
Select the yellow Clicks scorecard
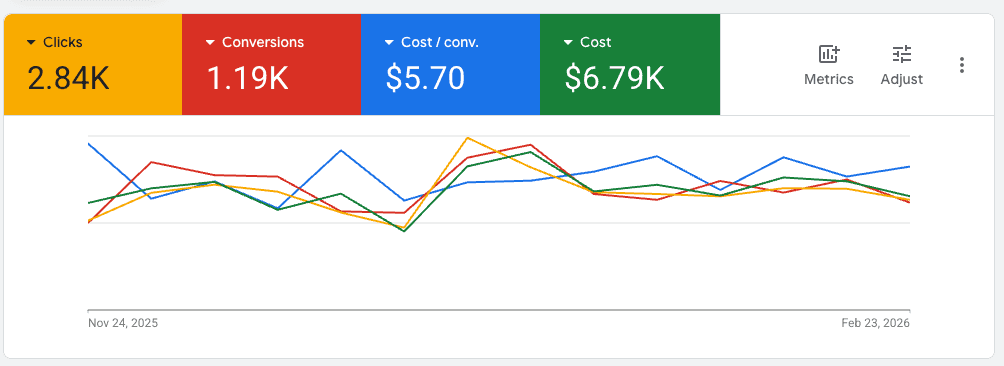point(93,65)
